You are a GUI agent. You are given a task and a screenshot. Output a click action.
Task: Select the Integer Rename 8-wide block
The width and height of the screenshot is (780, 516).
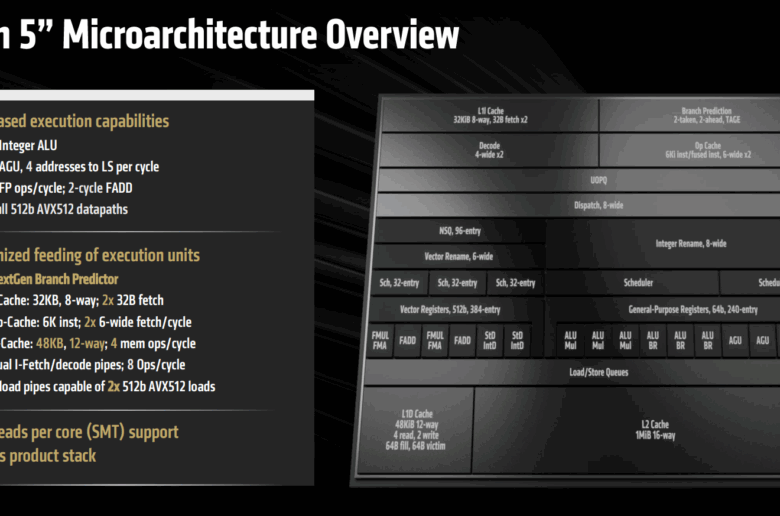coord(690,242)
